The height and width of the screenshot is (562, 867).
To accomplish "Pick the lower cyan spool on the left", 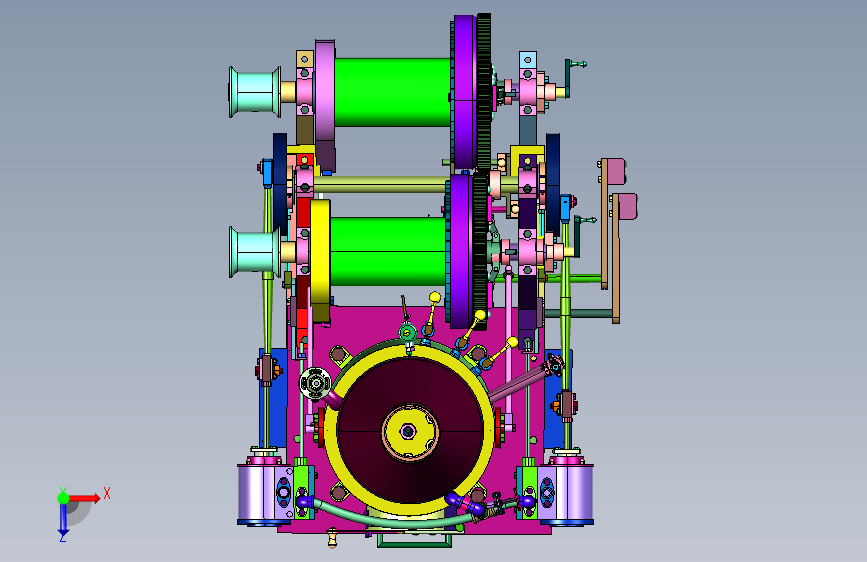I will click(x=255, y=252).
